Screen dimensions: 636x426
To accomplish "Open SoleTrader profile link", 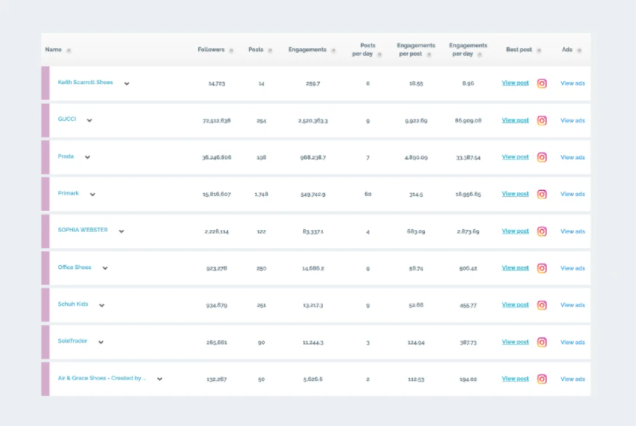I will [x=73, y=341].
